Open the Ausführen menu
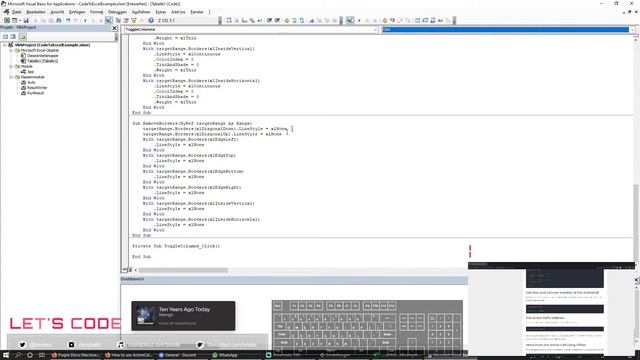 [141, 12]
